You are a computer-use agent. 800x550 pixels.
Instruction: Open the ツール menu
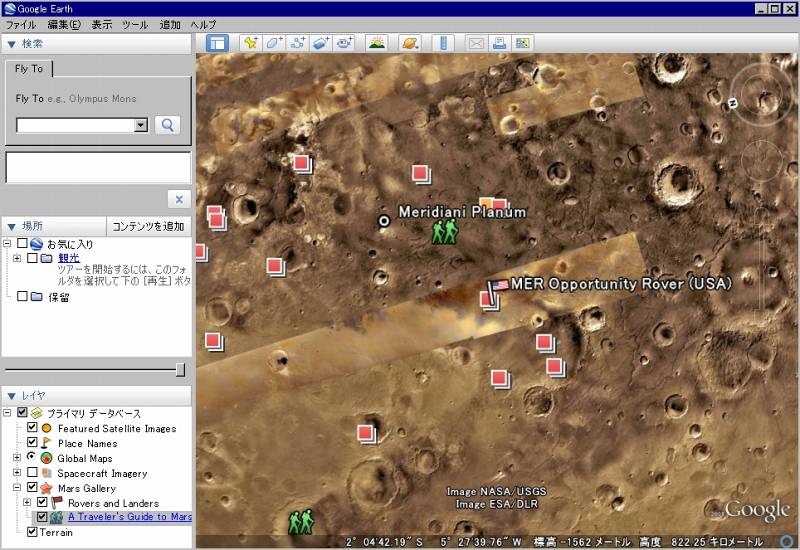(x=135, y=24)
